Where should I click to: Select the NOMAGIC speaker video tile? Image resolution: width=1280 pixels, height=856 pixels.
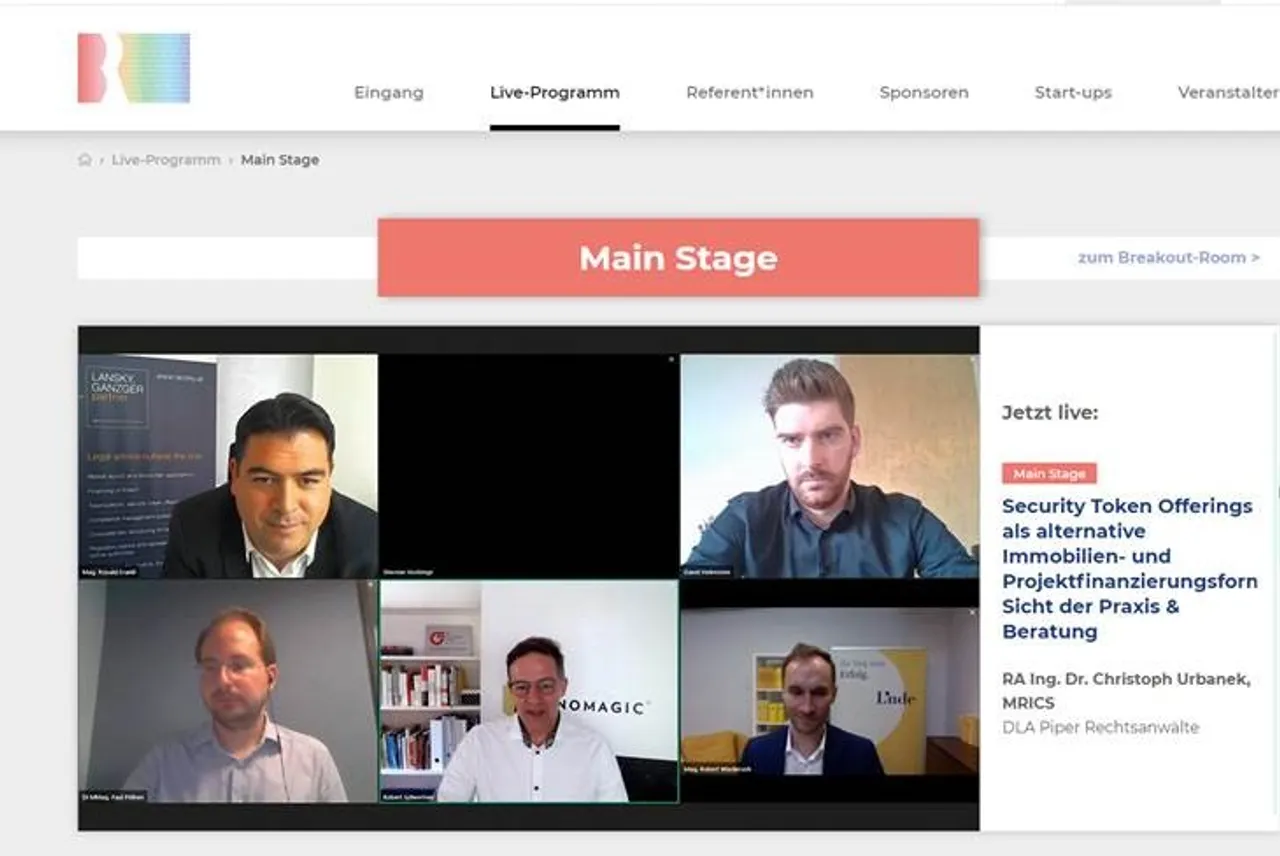tap(529, 692)
